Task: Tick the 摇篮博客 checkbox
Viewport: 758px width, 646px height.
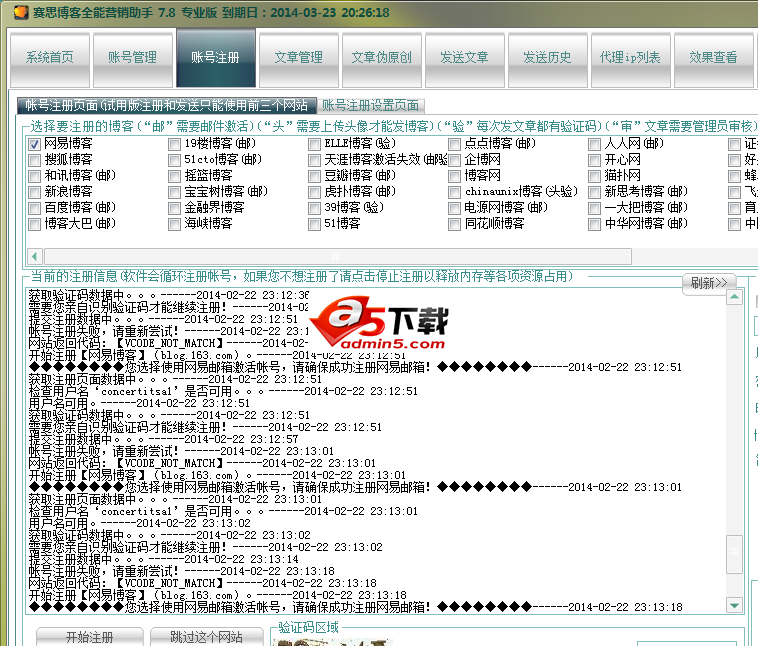Action: pyautogui.click(x=174, y=176)
